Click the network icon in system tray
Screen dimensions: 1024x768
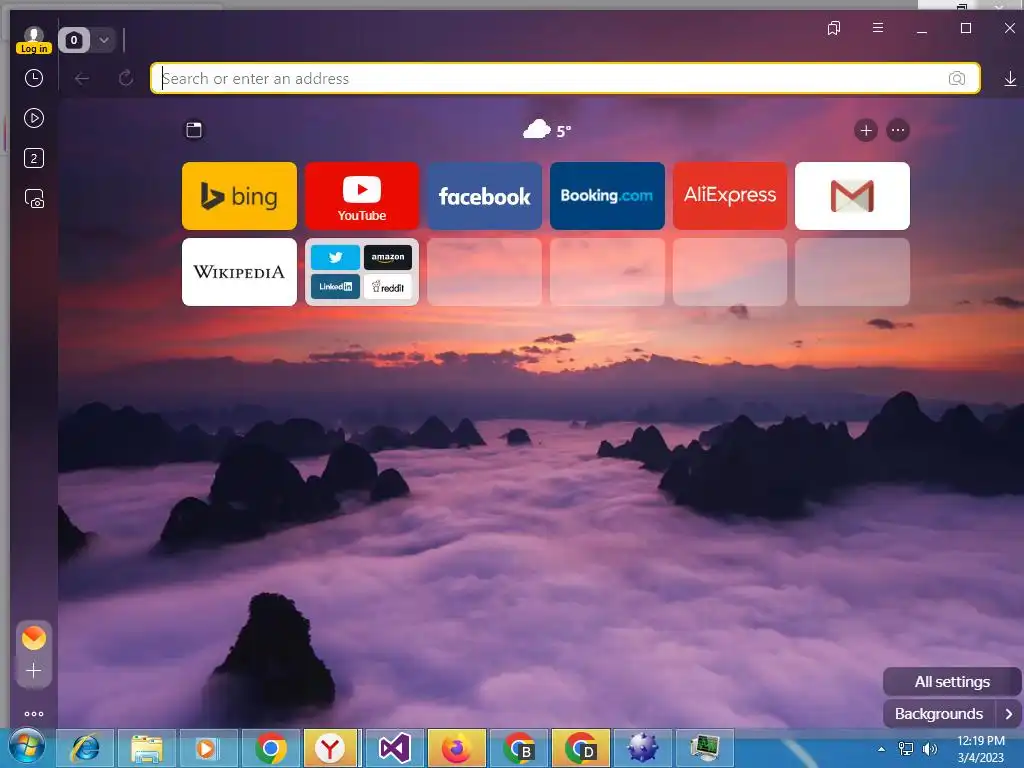[906, 749]
